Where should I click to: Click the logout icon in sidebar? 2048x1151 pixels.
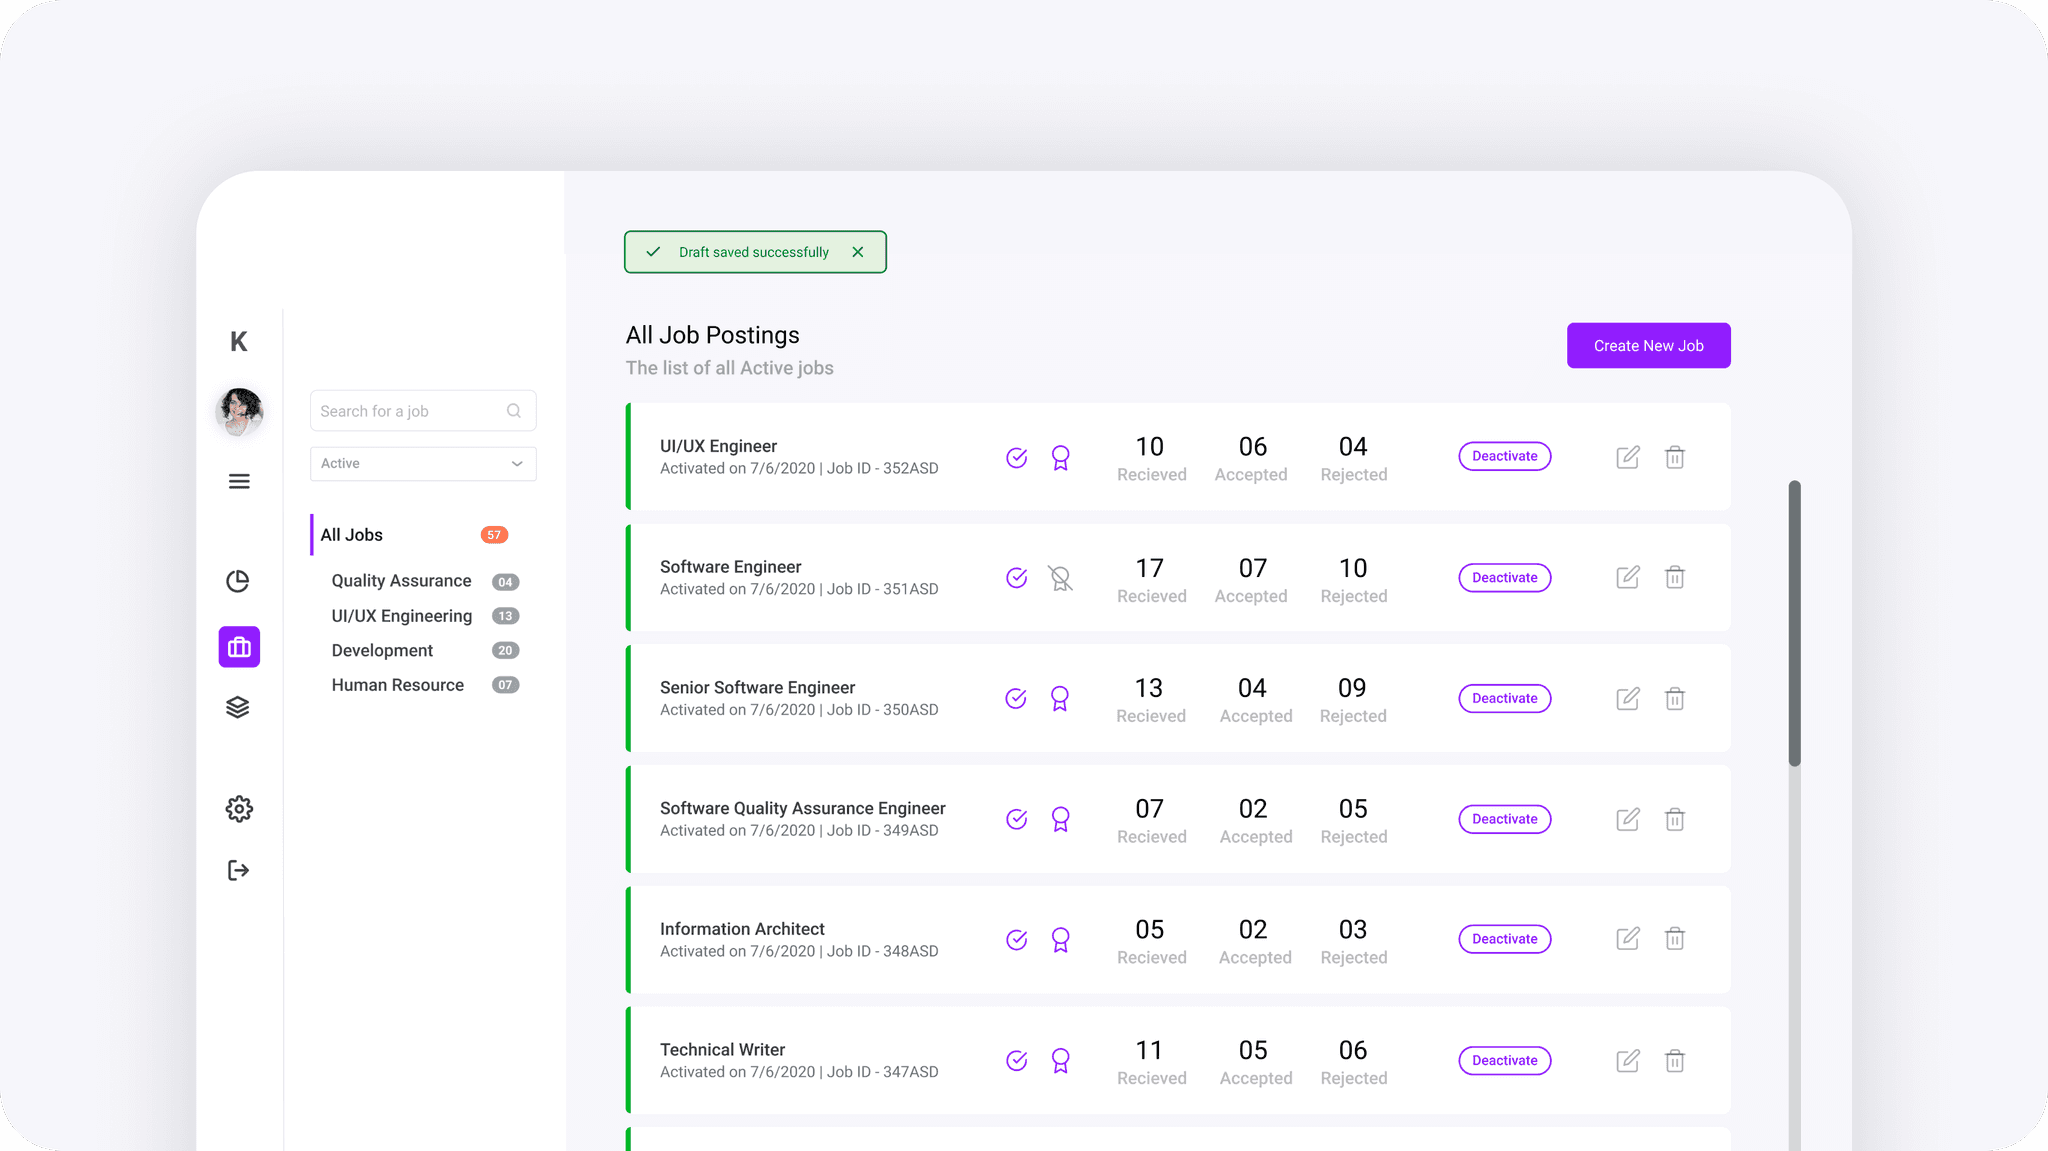pyautogui.click(x=238, y=870)
